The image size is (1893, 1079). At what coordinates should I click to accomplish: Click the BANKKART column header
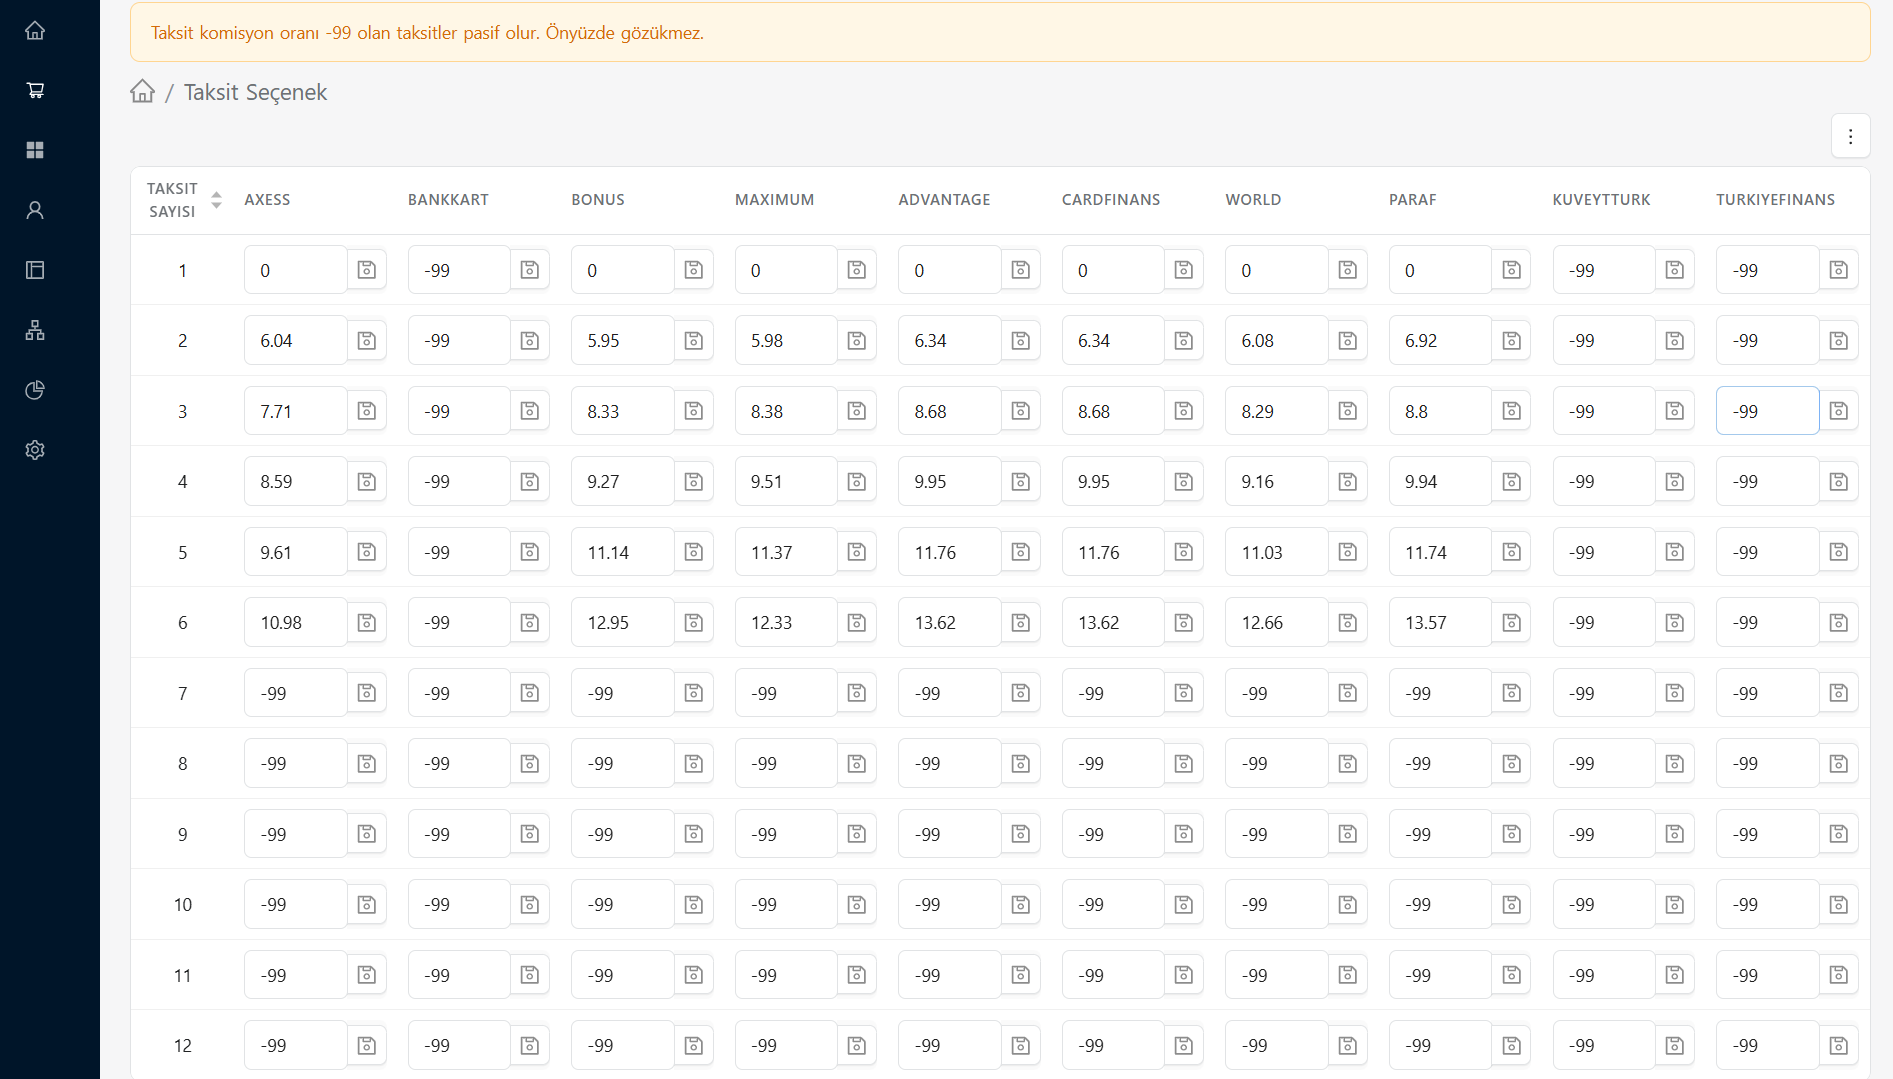click(x=448, y=200)
